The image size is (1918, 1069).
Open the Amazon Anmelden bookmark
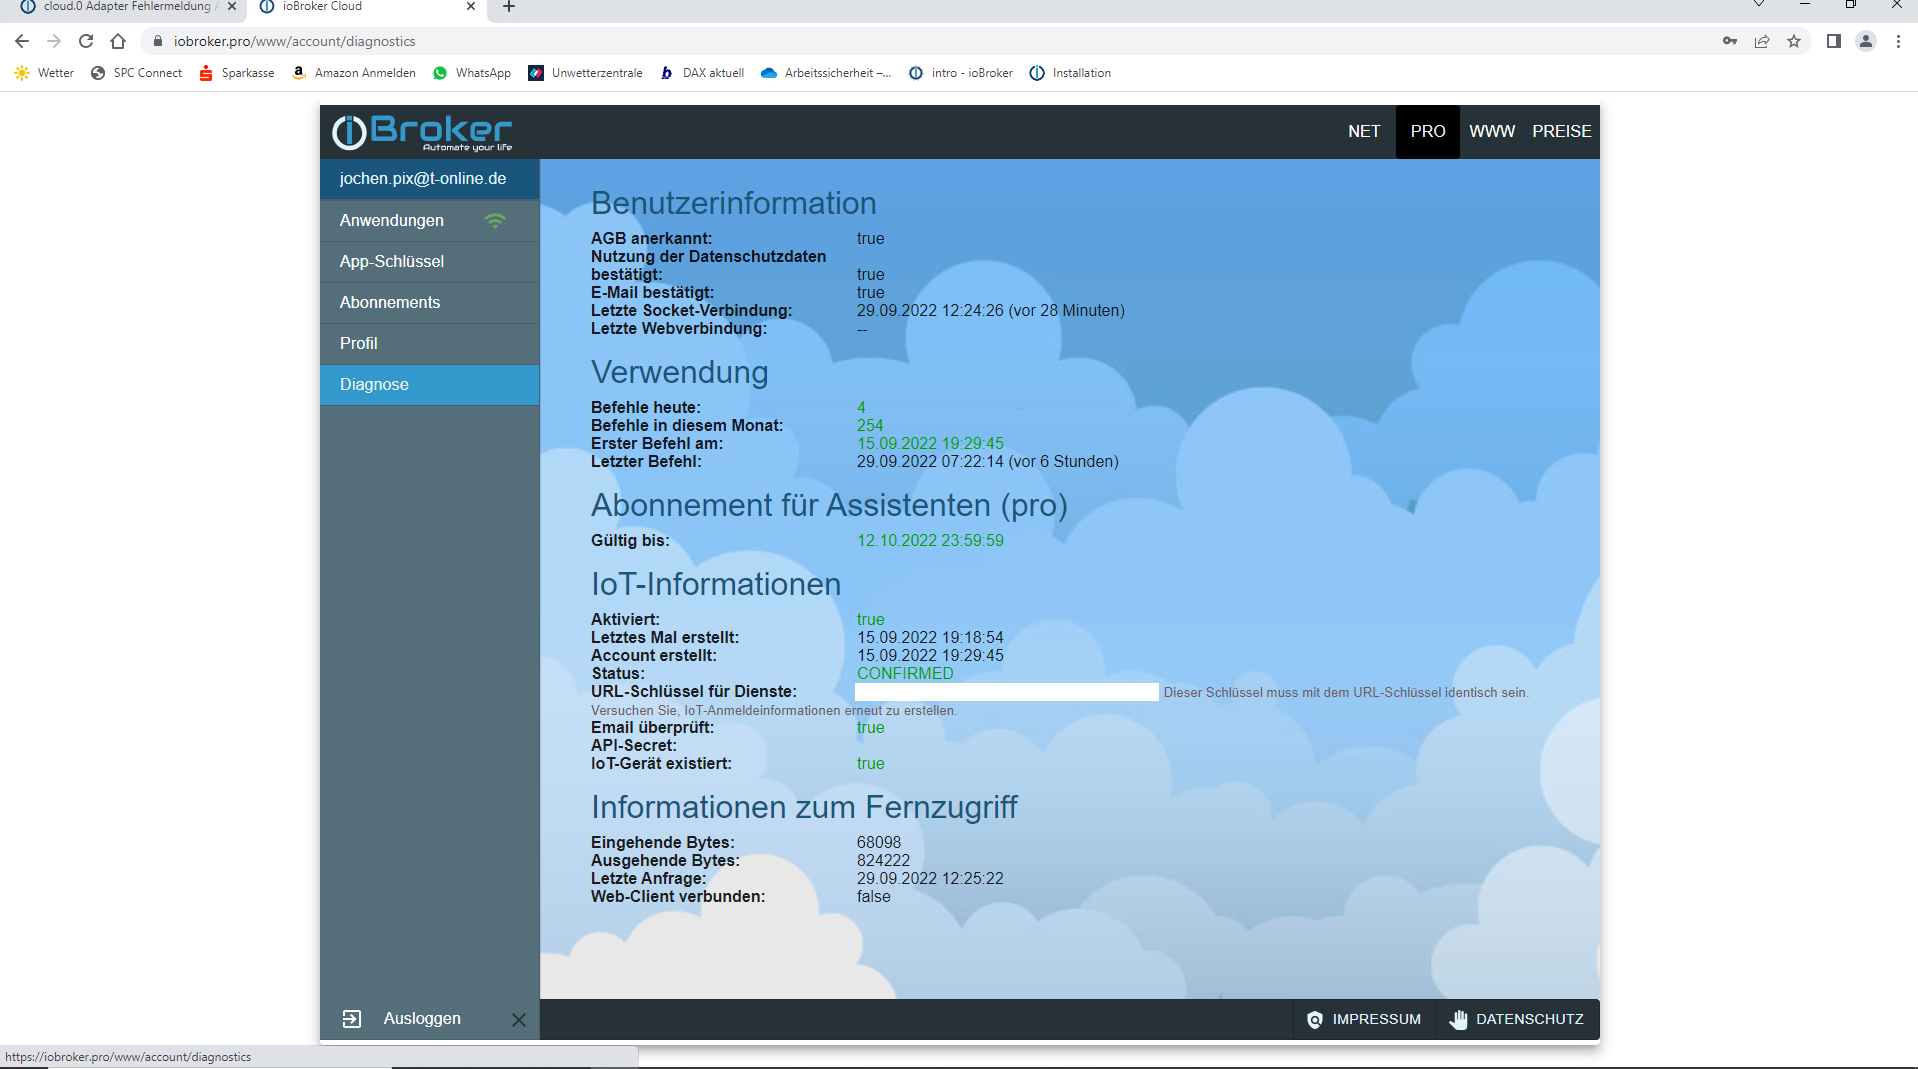(354, 73)
